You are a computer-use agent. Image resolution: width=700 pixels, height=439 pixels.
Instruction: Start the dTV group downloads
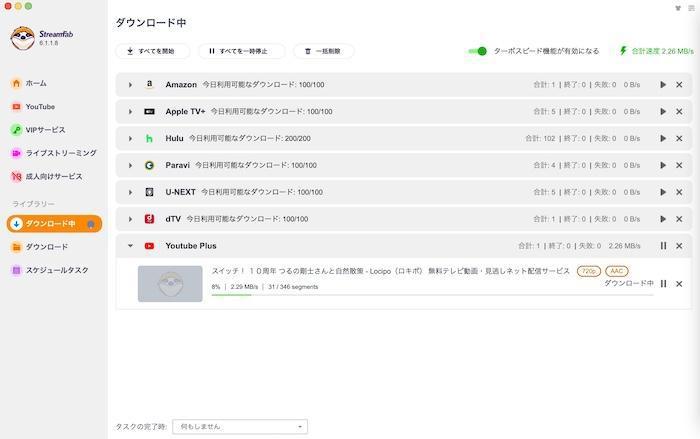click(663, 219)
